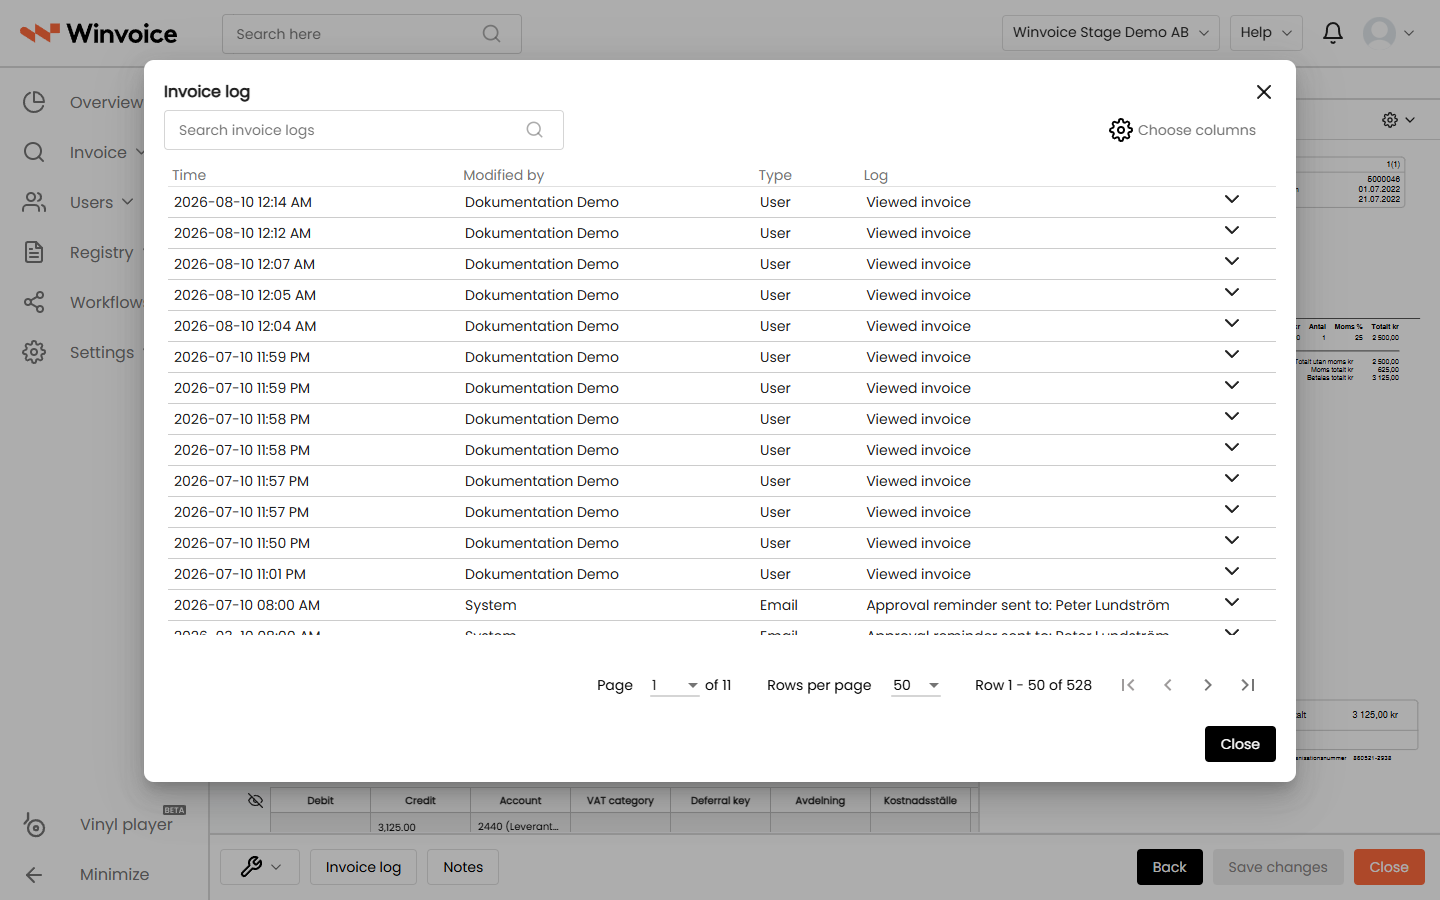The width and height of the screenshot is (1440, 900).
Task: Toggle the hidden-eye column visibility icon
Action: pyautogui.click(x=255, y=800)
